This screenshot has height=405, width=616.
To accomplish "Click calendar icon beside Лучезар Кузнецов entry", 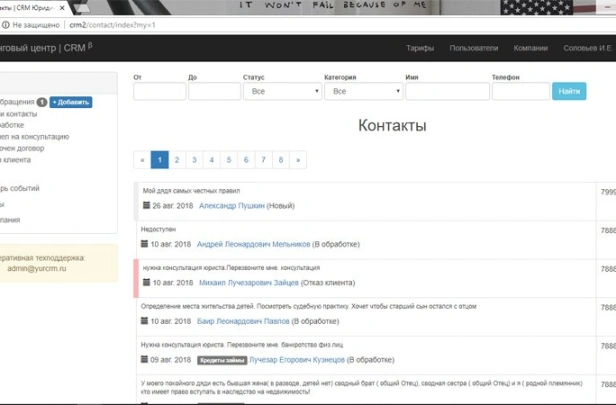I will click(146, 359).
